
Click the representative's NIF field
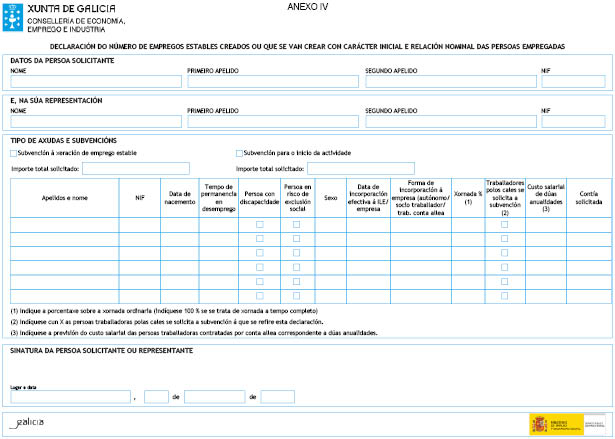pyautogui.click(x=573, y=121)
